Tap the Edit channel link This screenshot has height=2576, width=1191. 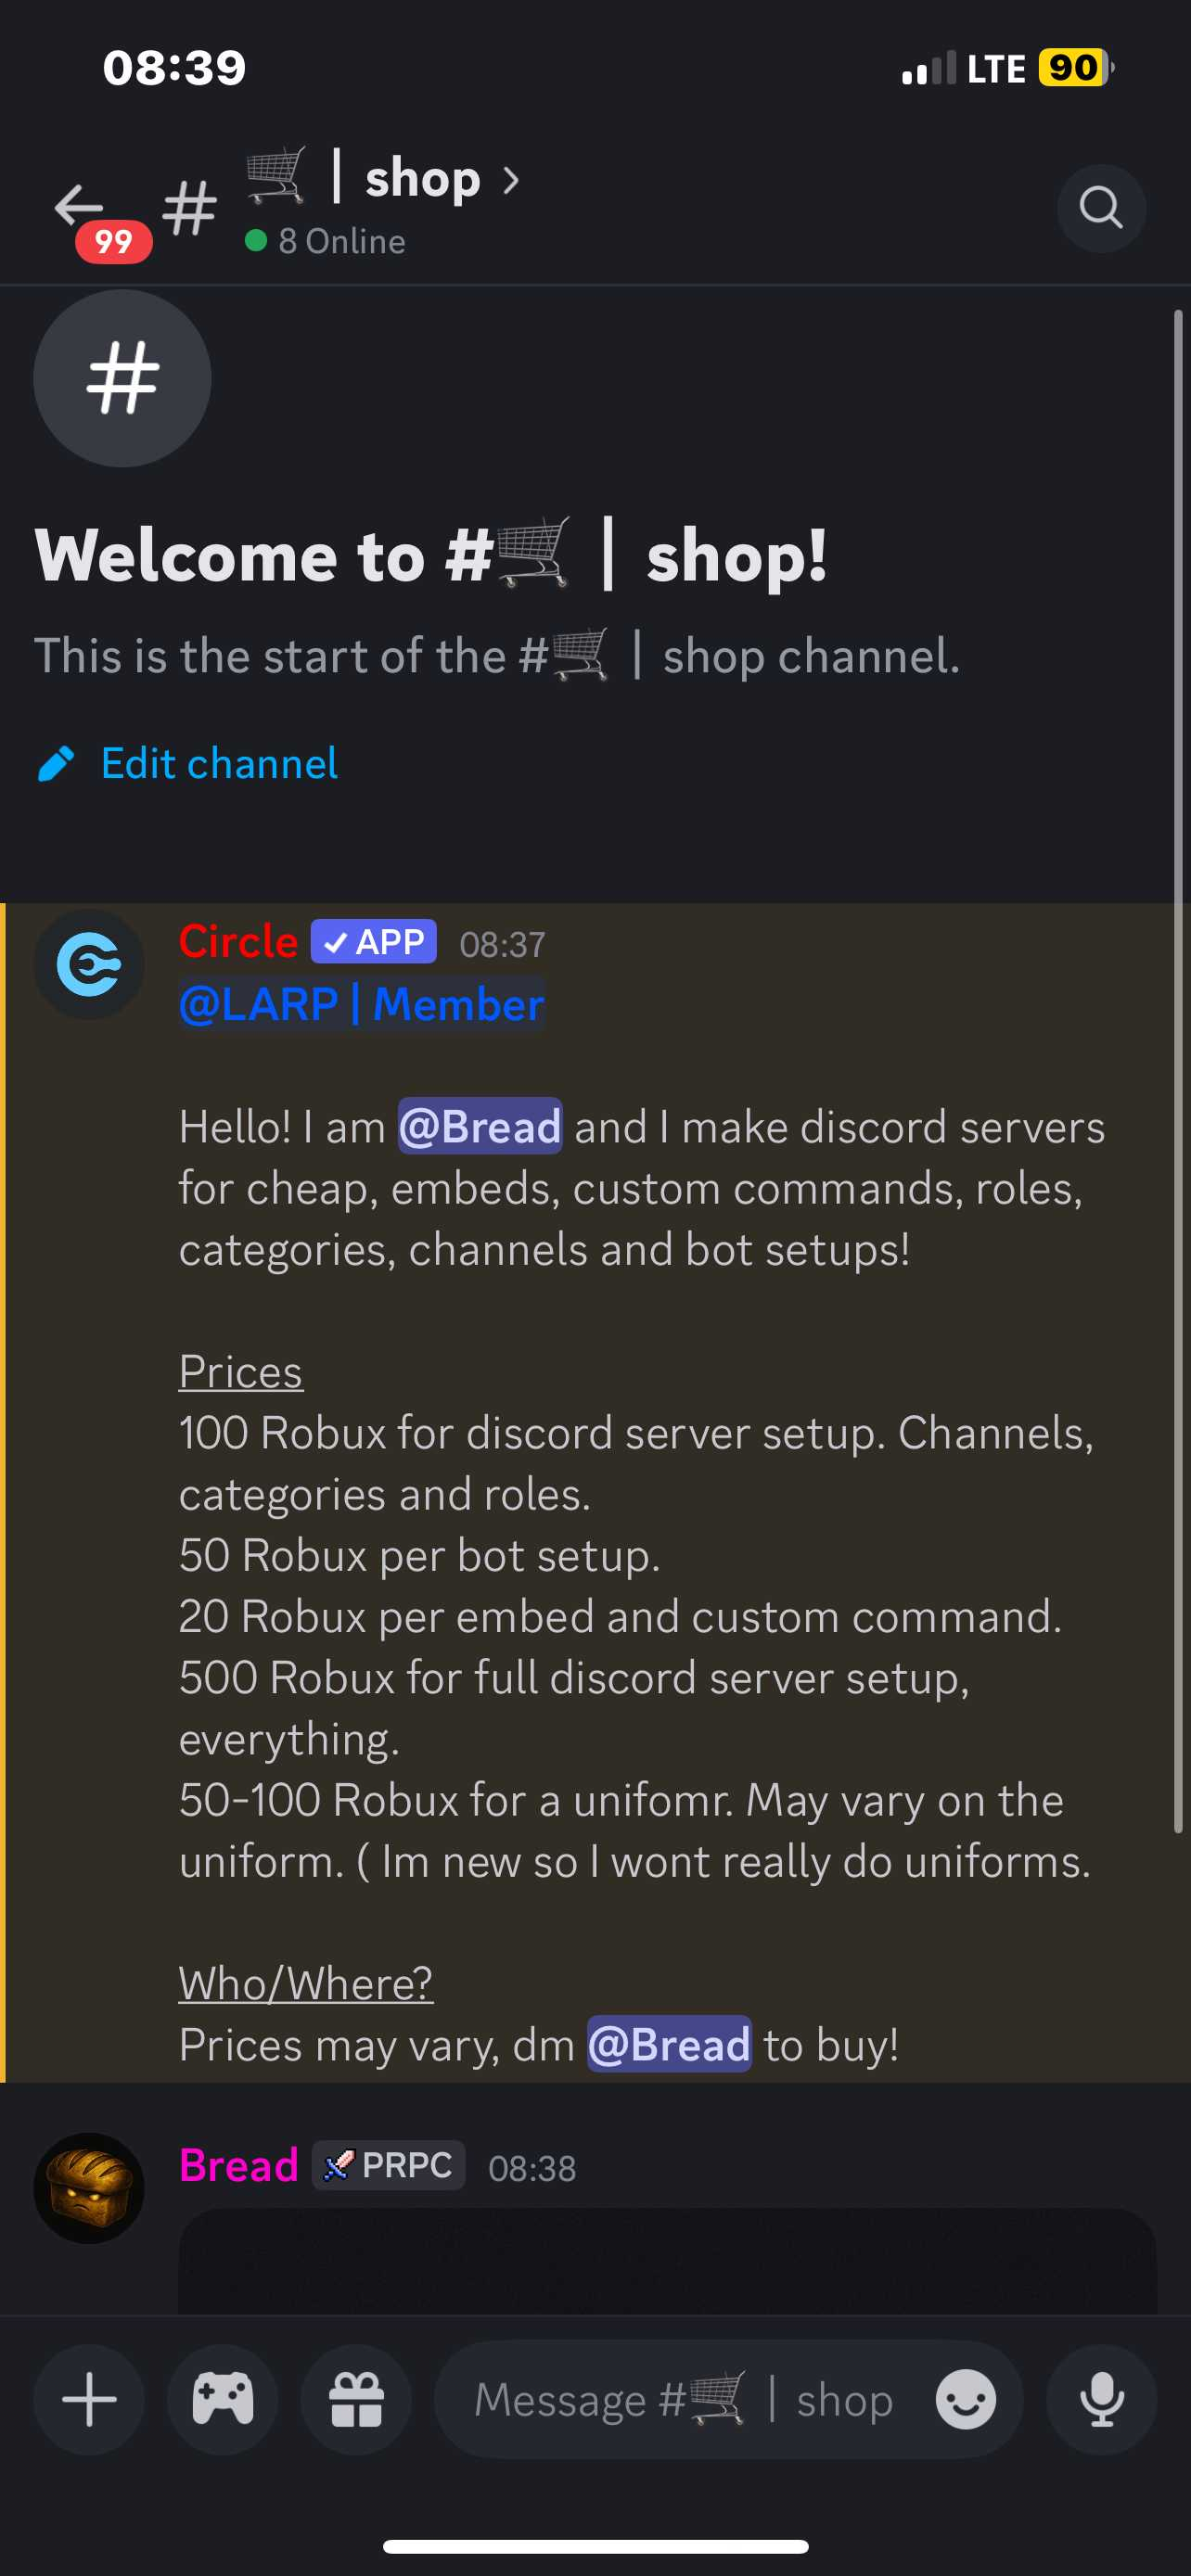[219, 763]
